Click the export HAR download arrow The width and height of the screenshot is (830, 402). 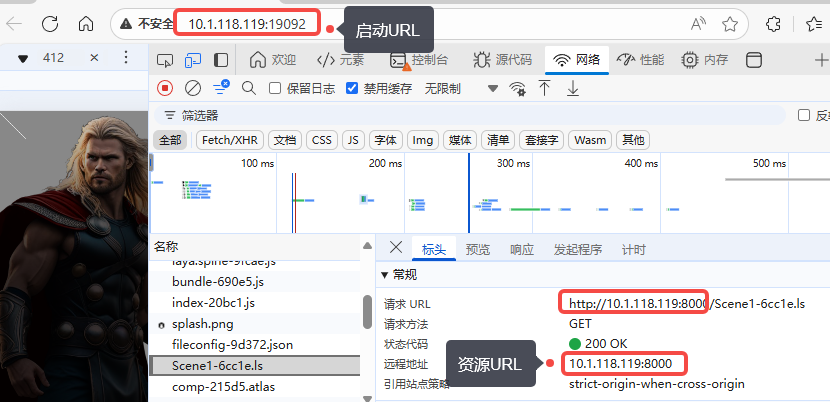(573, 88)
